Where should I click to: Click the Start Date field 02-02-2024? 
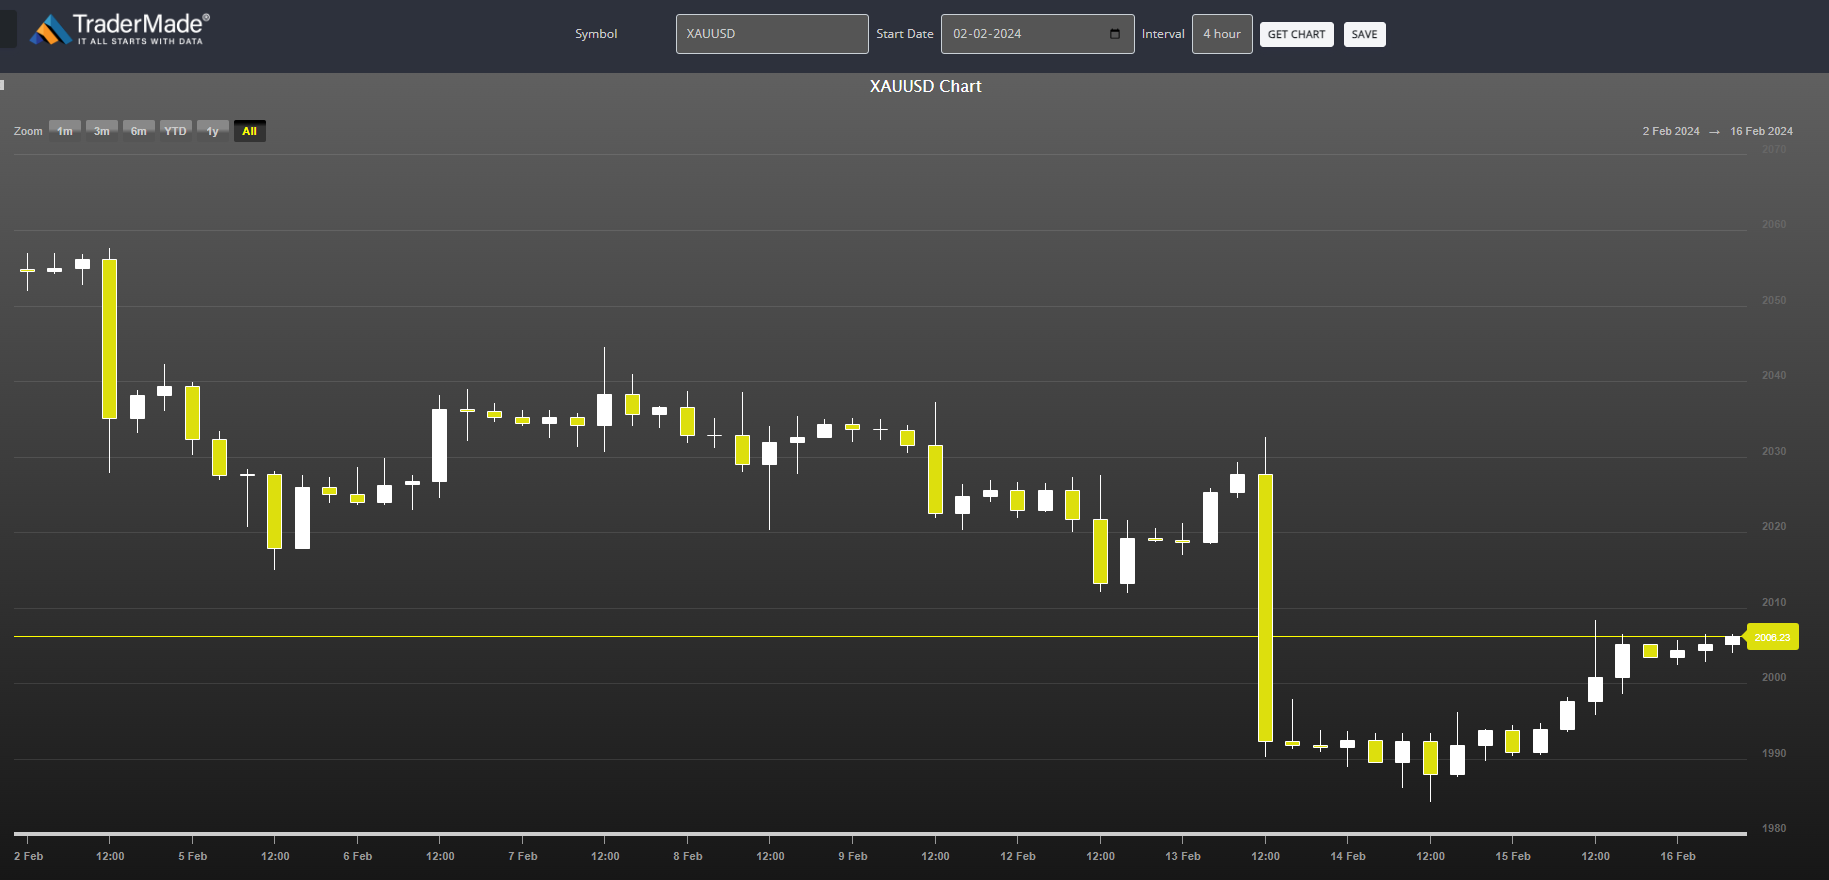point(1037,34)
